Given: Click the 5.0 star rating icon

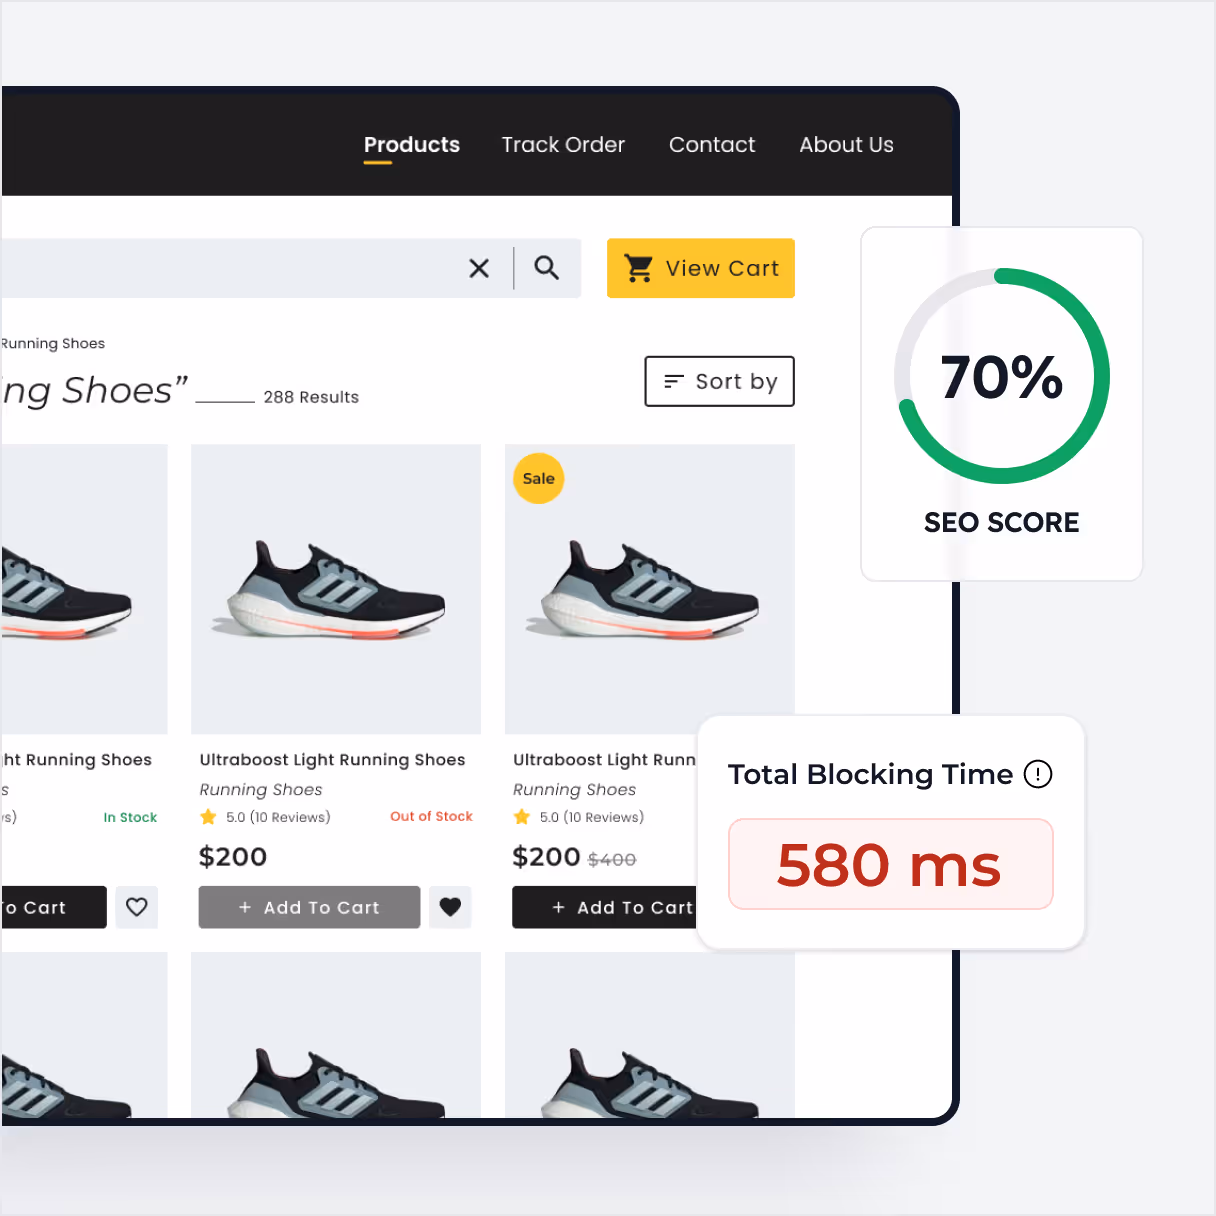Looking at the screenshot, I should (208, 817).
